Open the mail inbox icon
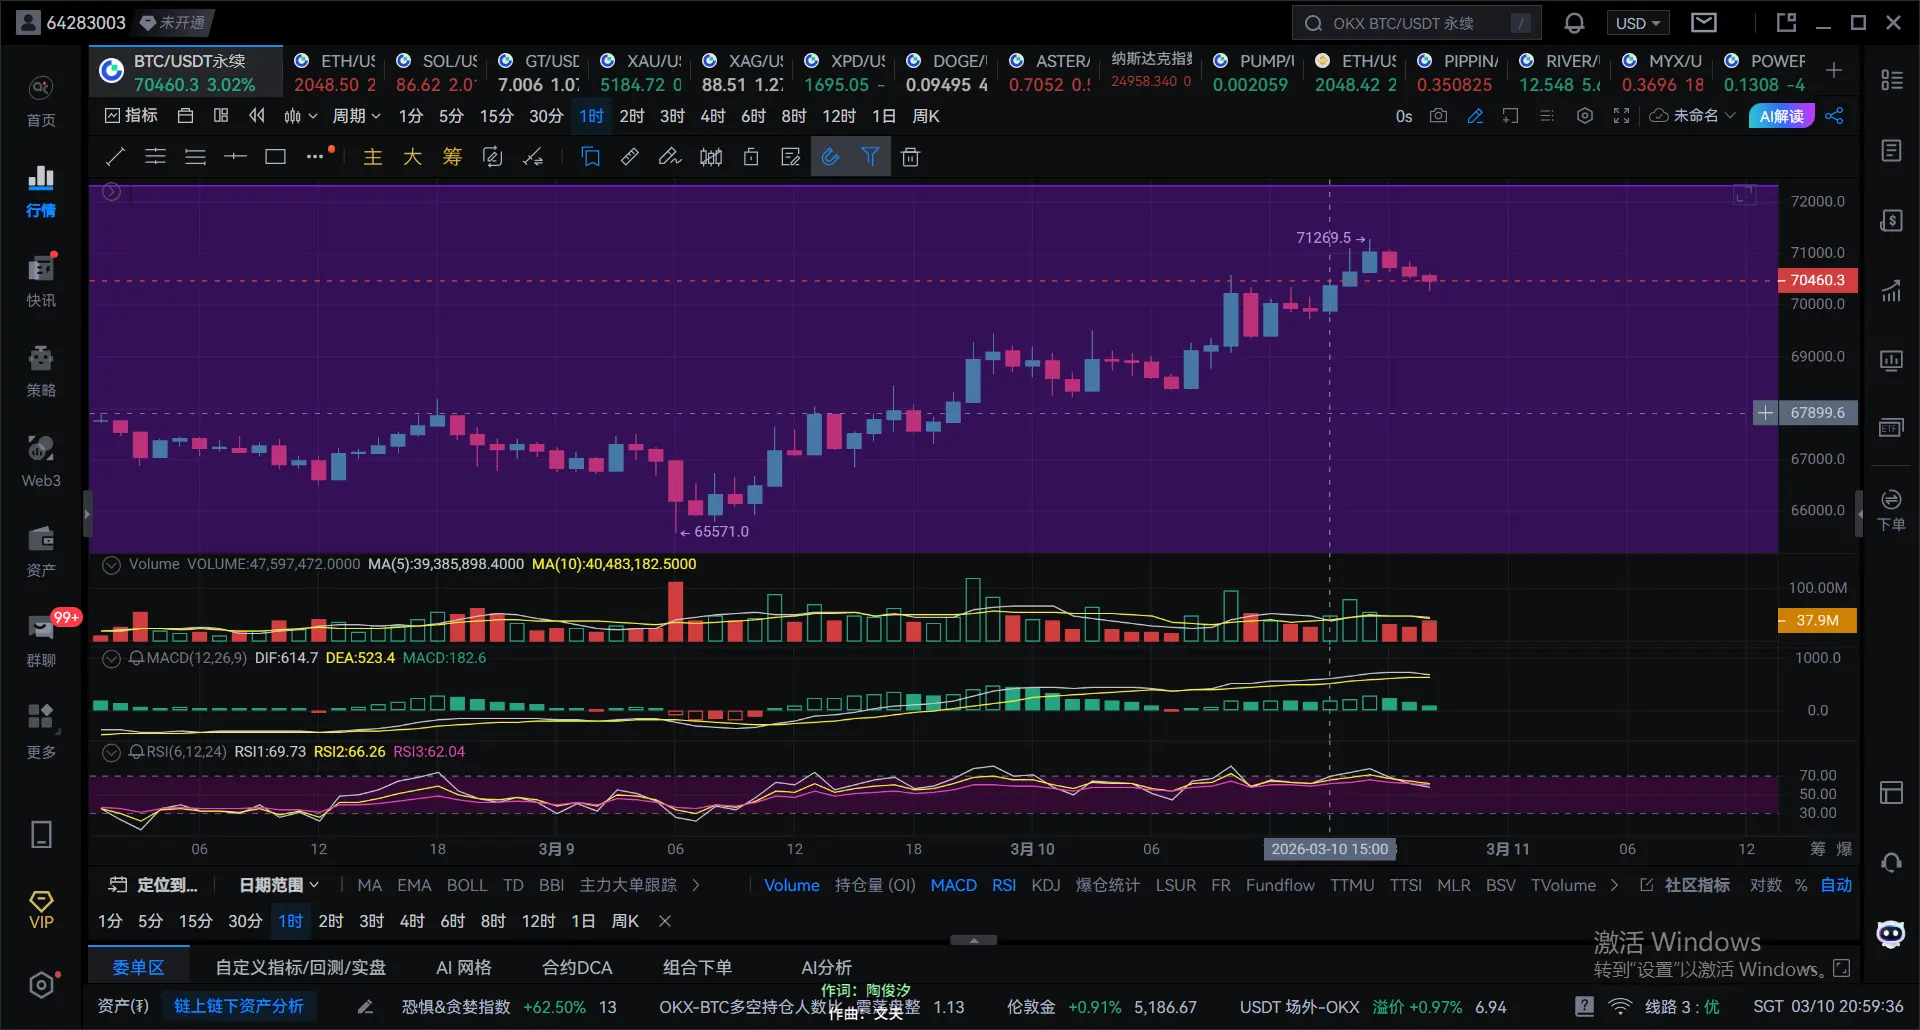1920x1030 pixels. (1704, 23)
